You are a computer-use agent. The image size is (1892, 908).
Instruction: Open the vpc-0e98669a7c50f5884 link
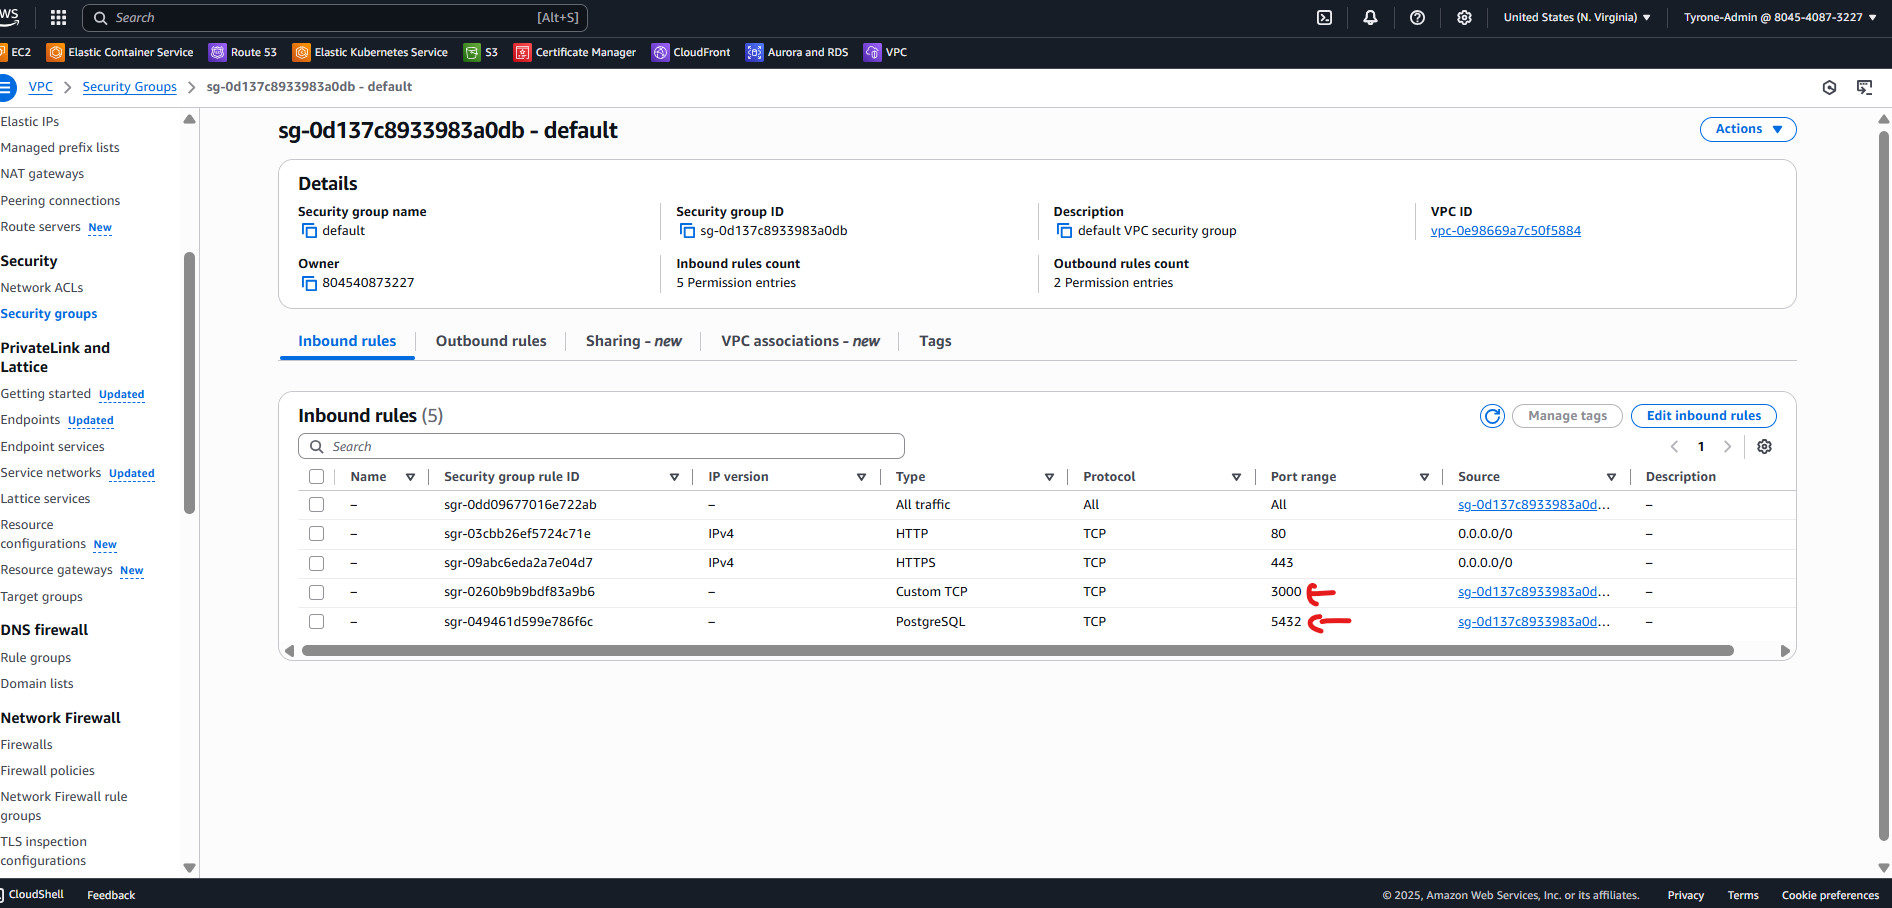(x=1505, y=230)
